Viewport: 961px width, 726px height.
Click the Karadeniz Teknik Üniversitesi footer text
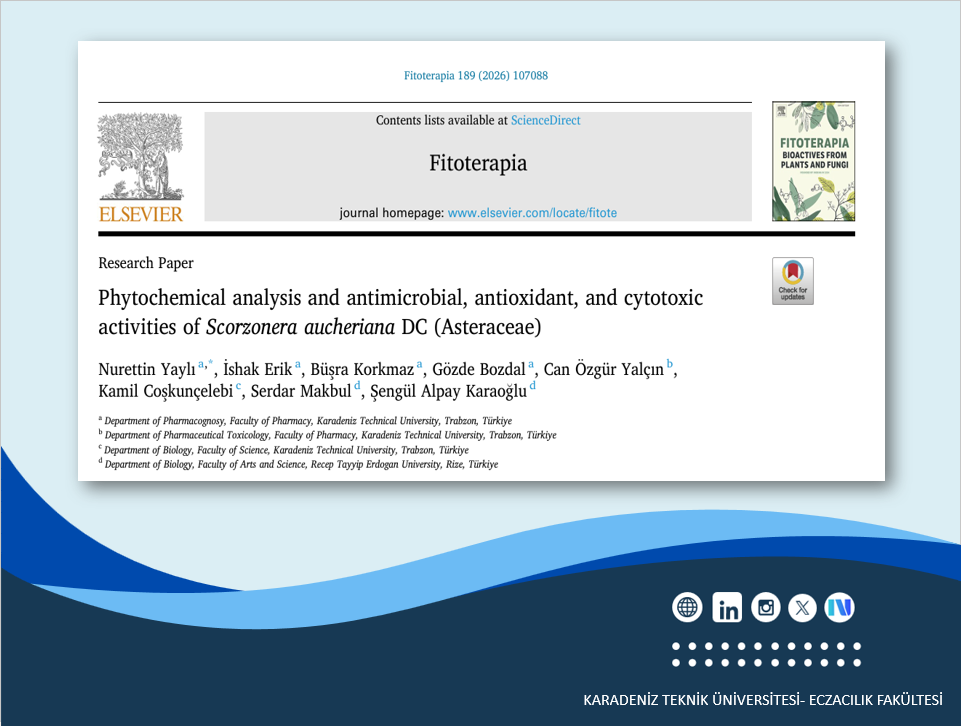tap(763, 698)
